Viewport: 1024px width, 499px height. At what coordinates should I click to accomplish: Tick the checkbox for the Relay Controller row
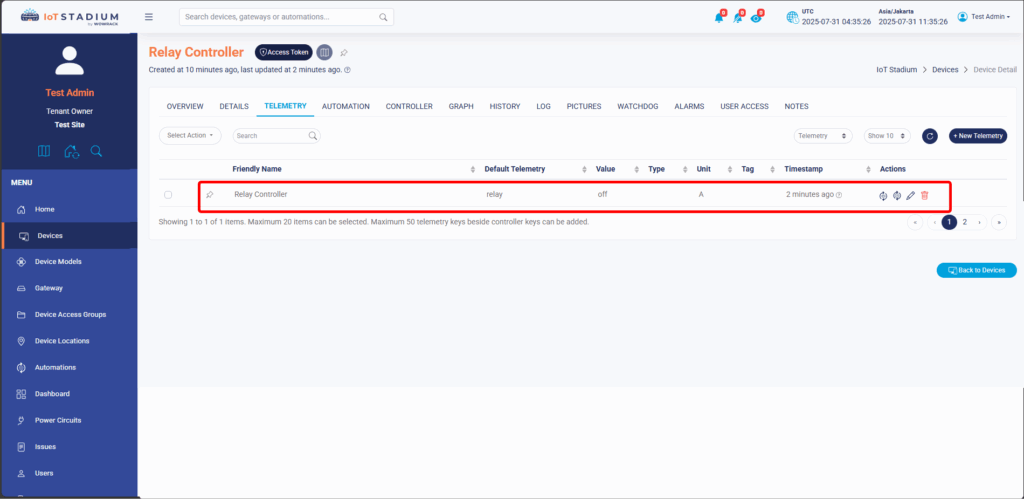[168, 195]
